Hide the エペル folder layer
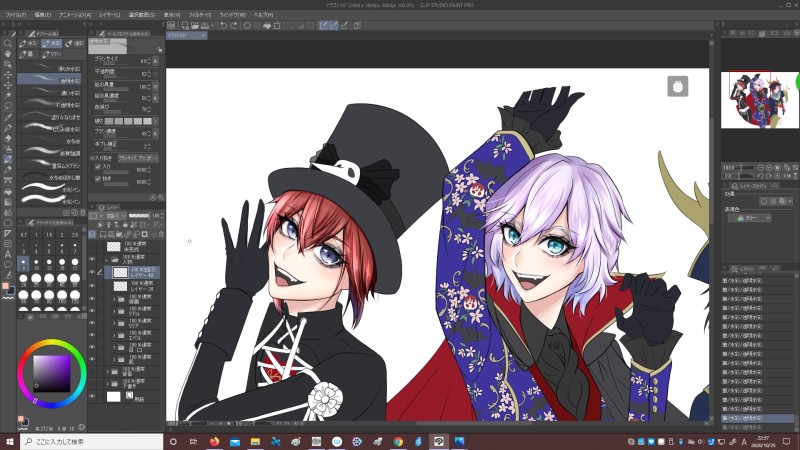Screen dimensions: 800x450 [92, 335]
